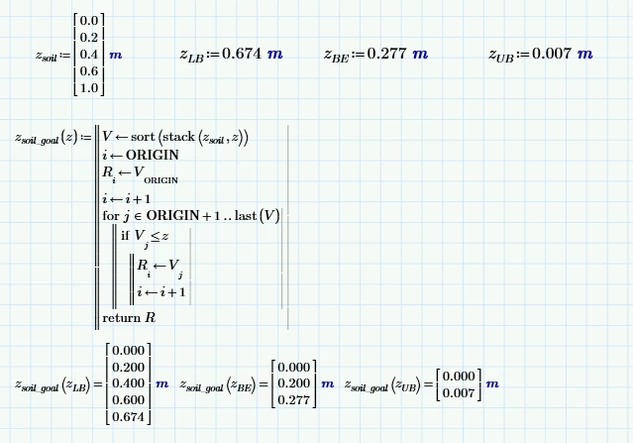Click the 0.277 value of z_BE
This screenshot has height=443, width=633.
click(387, 53)
